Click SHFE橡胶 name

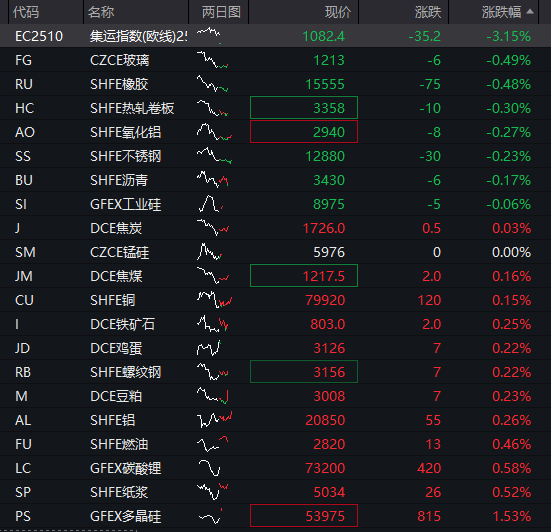pos(119,84)
